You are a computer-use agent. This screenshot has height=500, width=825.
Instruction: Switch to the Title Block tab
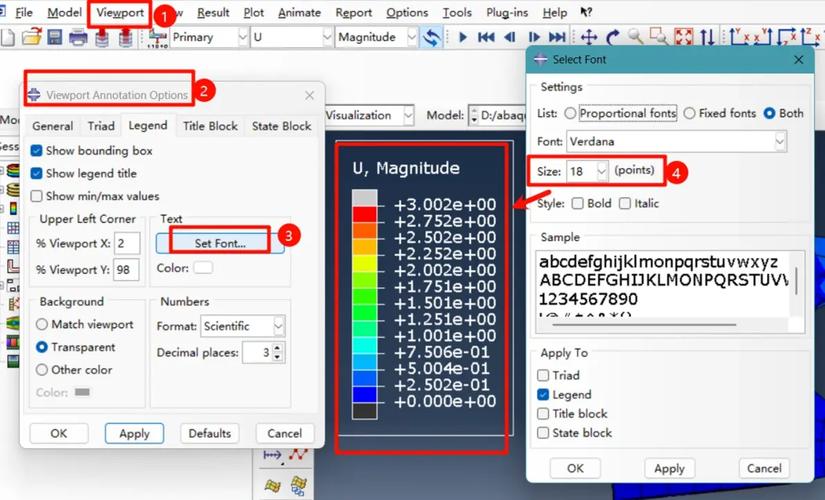210,126
